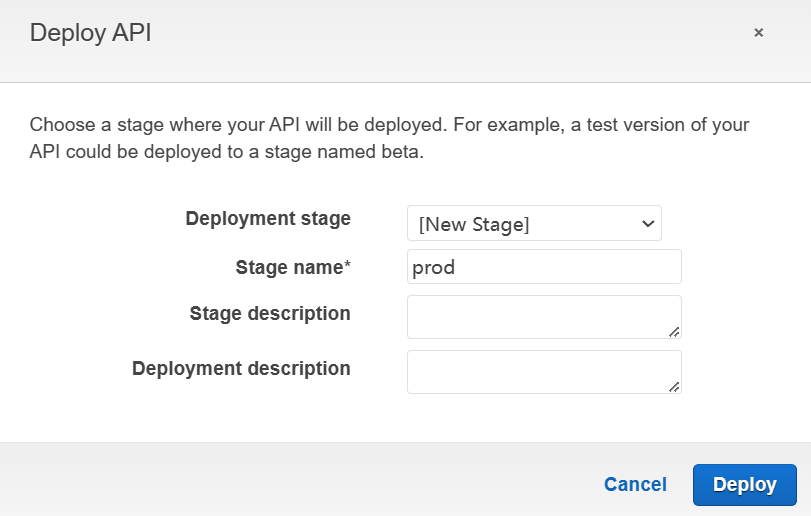
Task: Click into the Stage description text area
Action: point(540,316)
